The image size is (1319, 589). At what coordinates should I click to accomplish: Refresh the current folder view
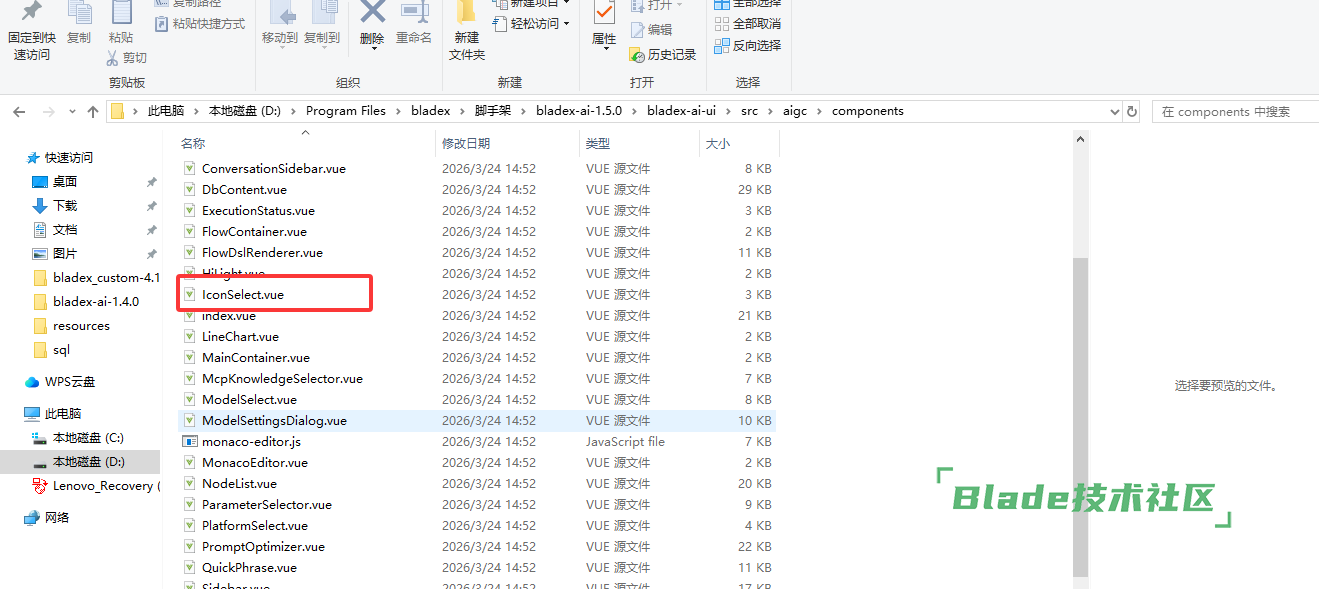tap(1132, 112)
